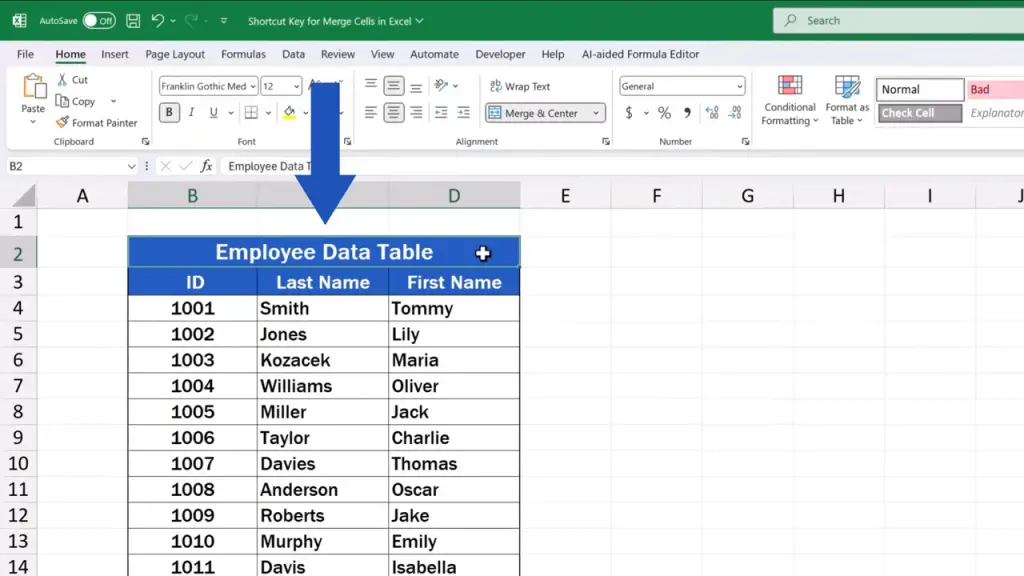Image resolution: width=1024 pixels, height=576 pixels.
Task: Toggle Bold formatting button
Action: [x=169, y=113]
